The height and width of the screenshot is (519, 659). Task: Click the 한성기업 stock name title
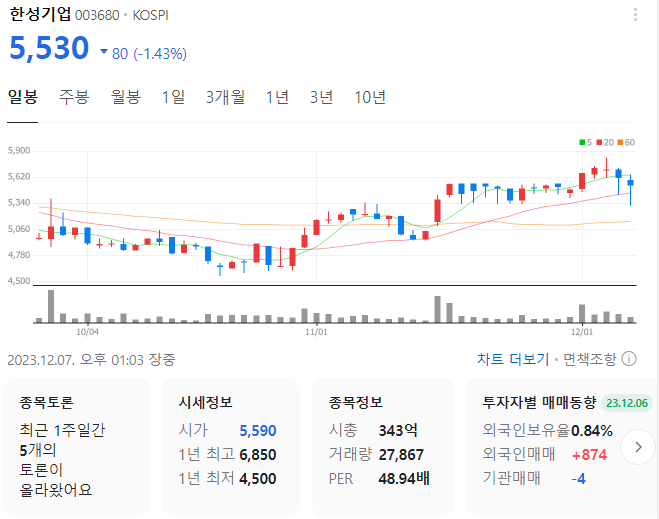click(x=40, y=15)
